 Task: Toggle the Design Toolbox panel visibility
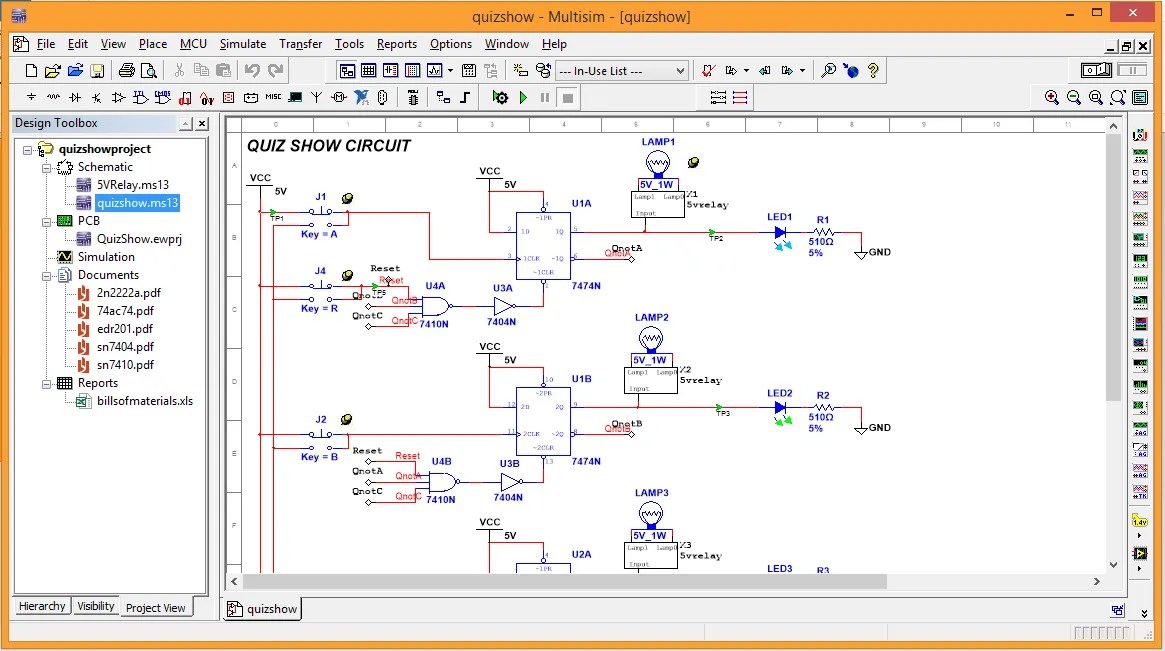pos(347,70)
